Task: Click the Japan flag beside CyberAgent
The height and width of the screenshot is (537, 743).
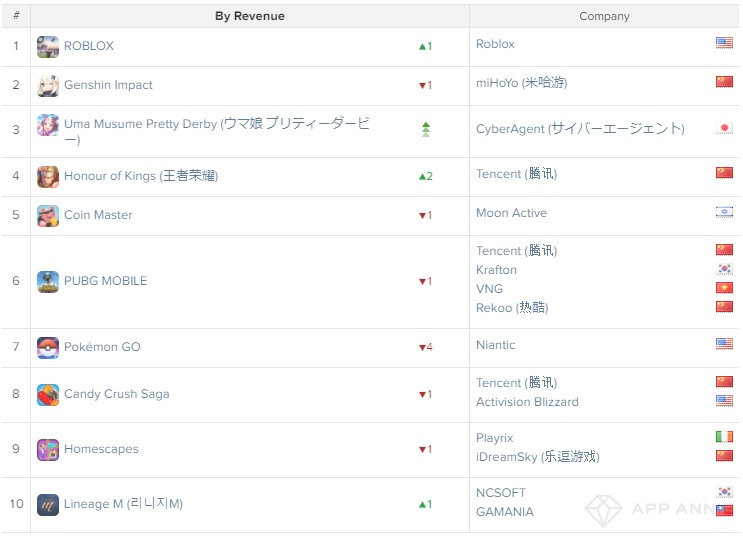Action: pyautogui.click(x=724, y=128)
